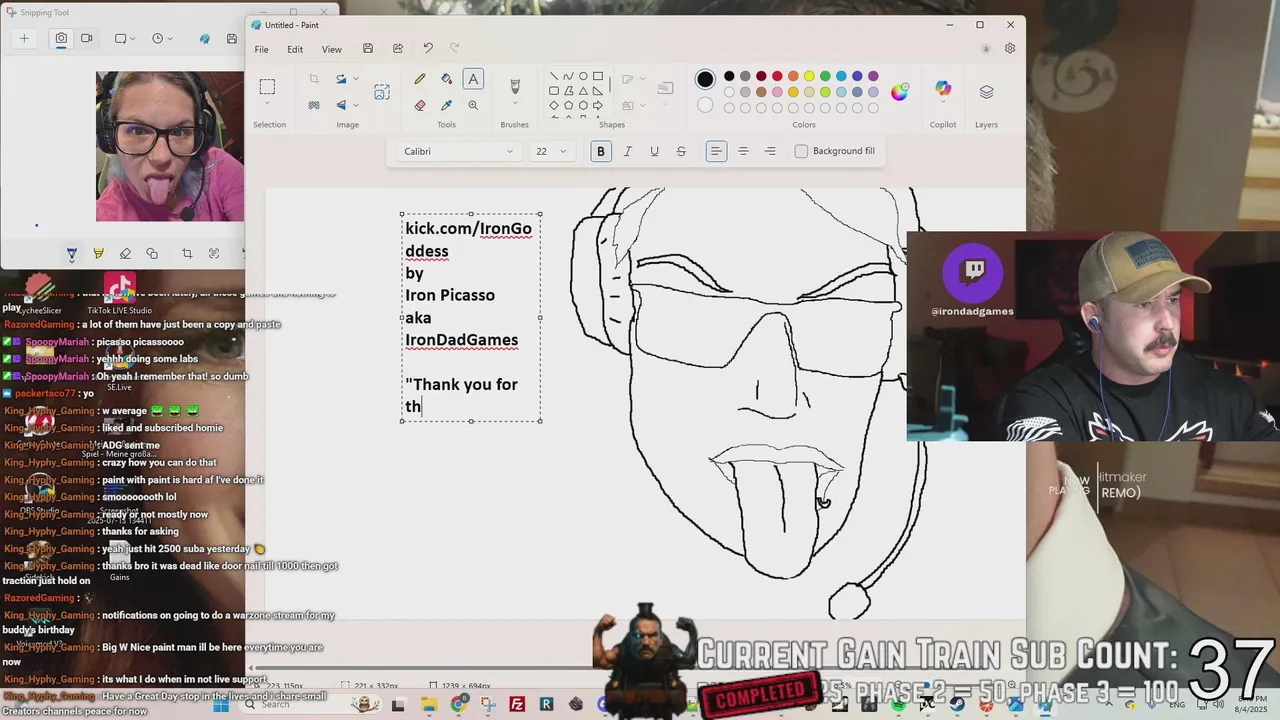1280x720 pixels.
Task: Toggle Bold text formatting
Action: (600, 151)
